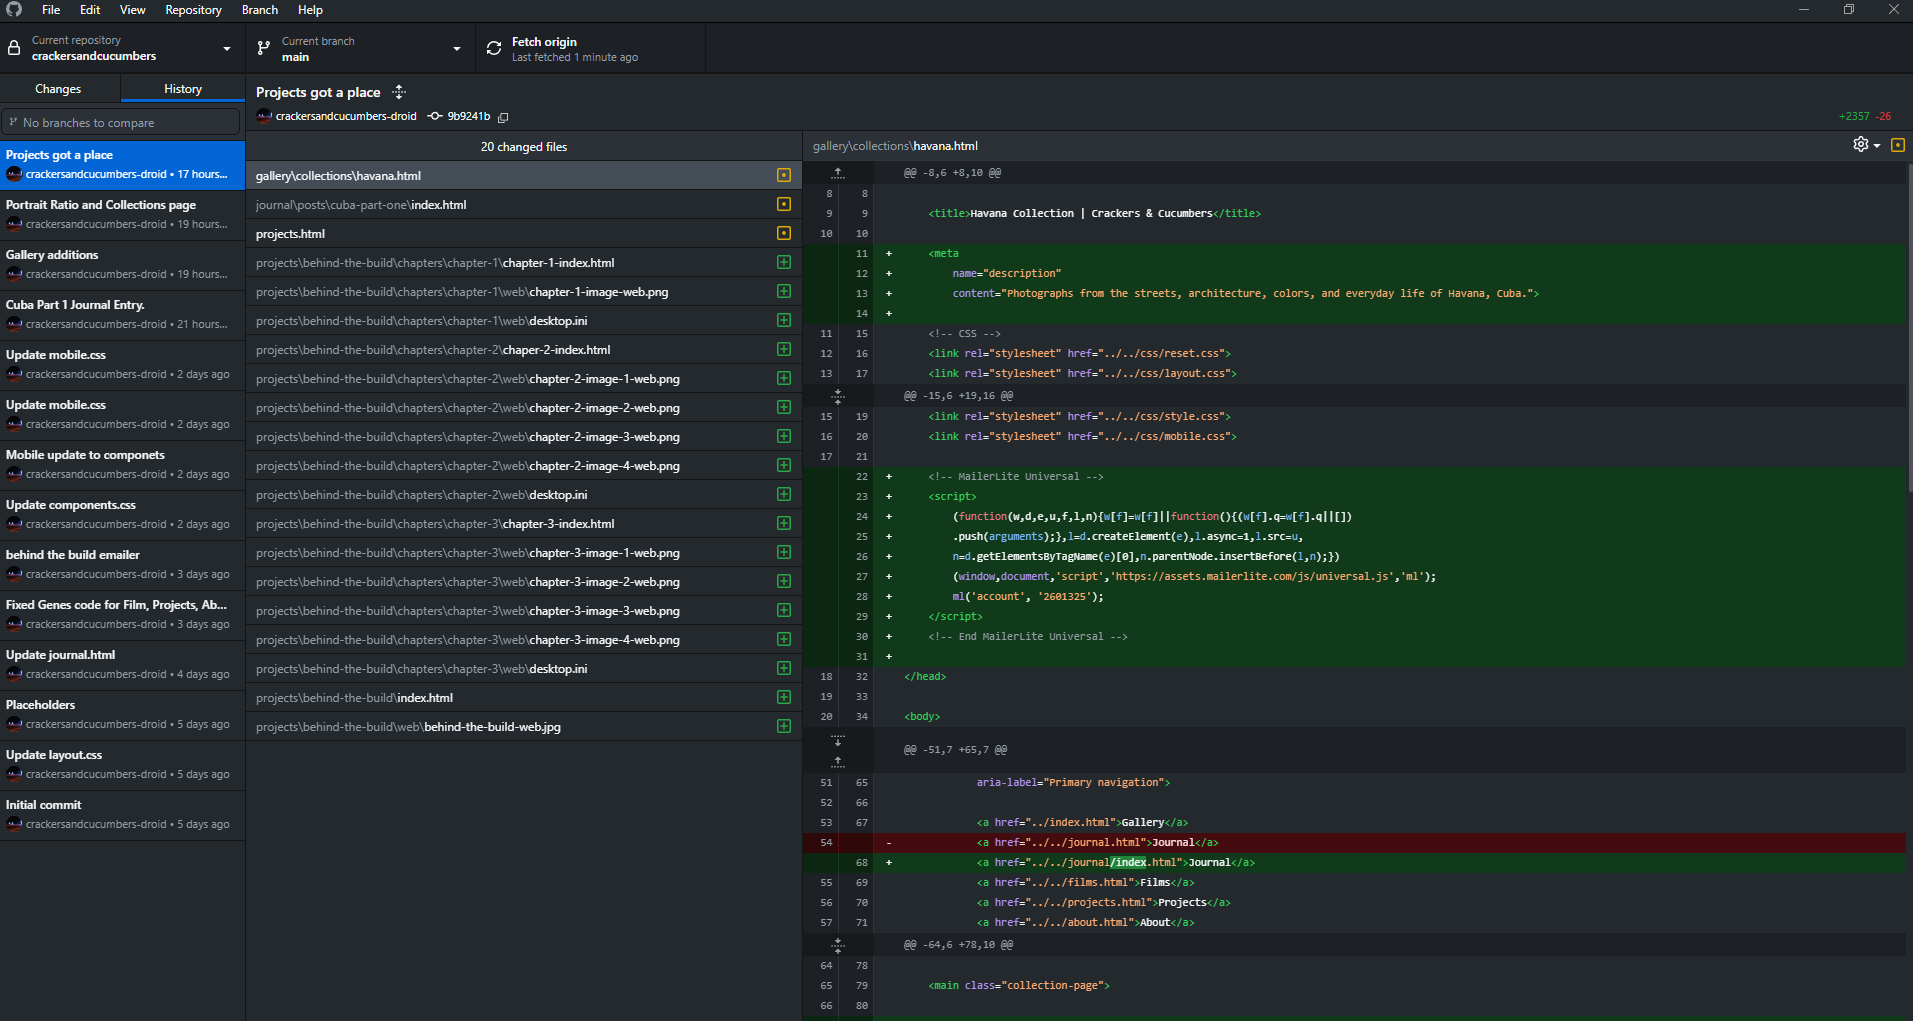The width and height of the screenshot is (1913, 1021).
Task: Select file behind-the-build-web.jpg
Action: [523, 726]
